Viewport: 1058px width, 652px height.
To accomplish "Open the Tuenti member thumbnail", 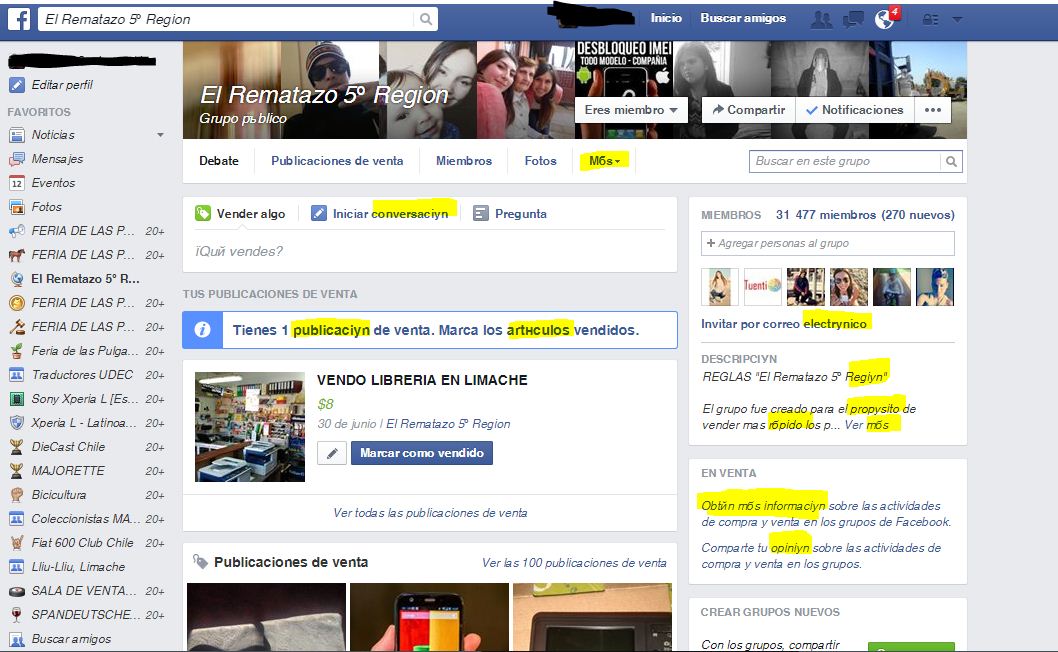I will 762,287.
